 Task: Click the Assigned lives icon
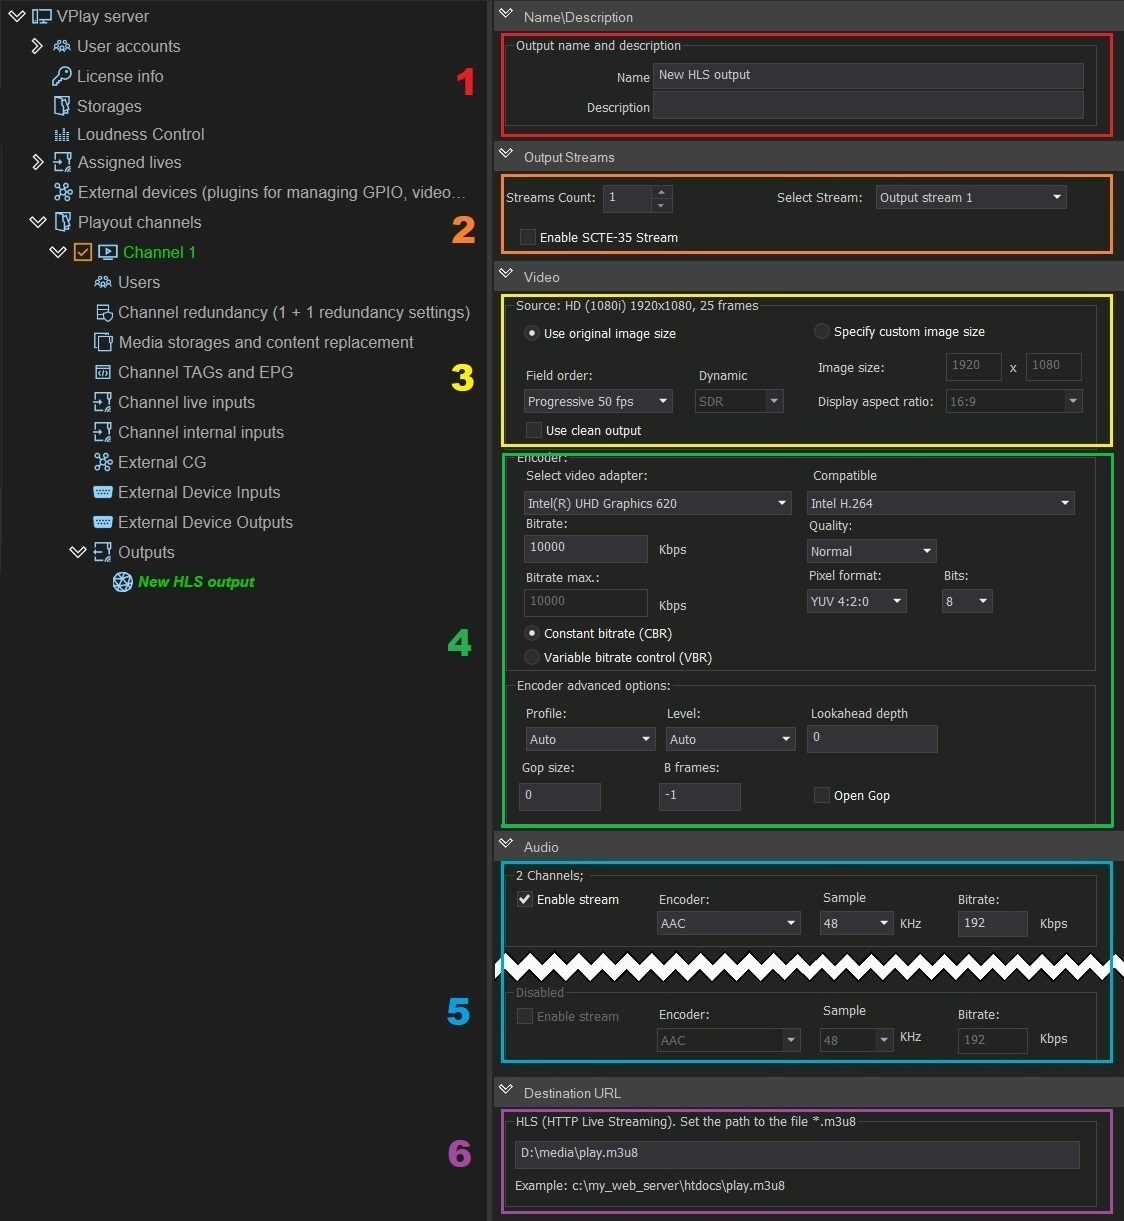(62, 162)
